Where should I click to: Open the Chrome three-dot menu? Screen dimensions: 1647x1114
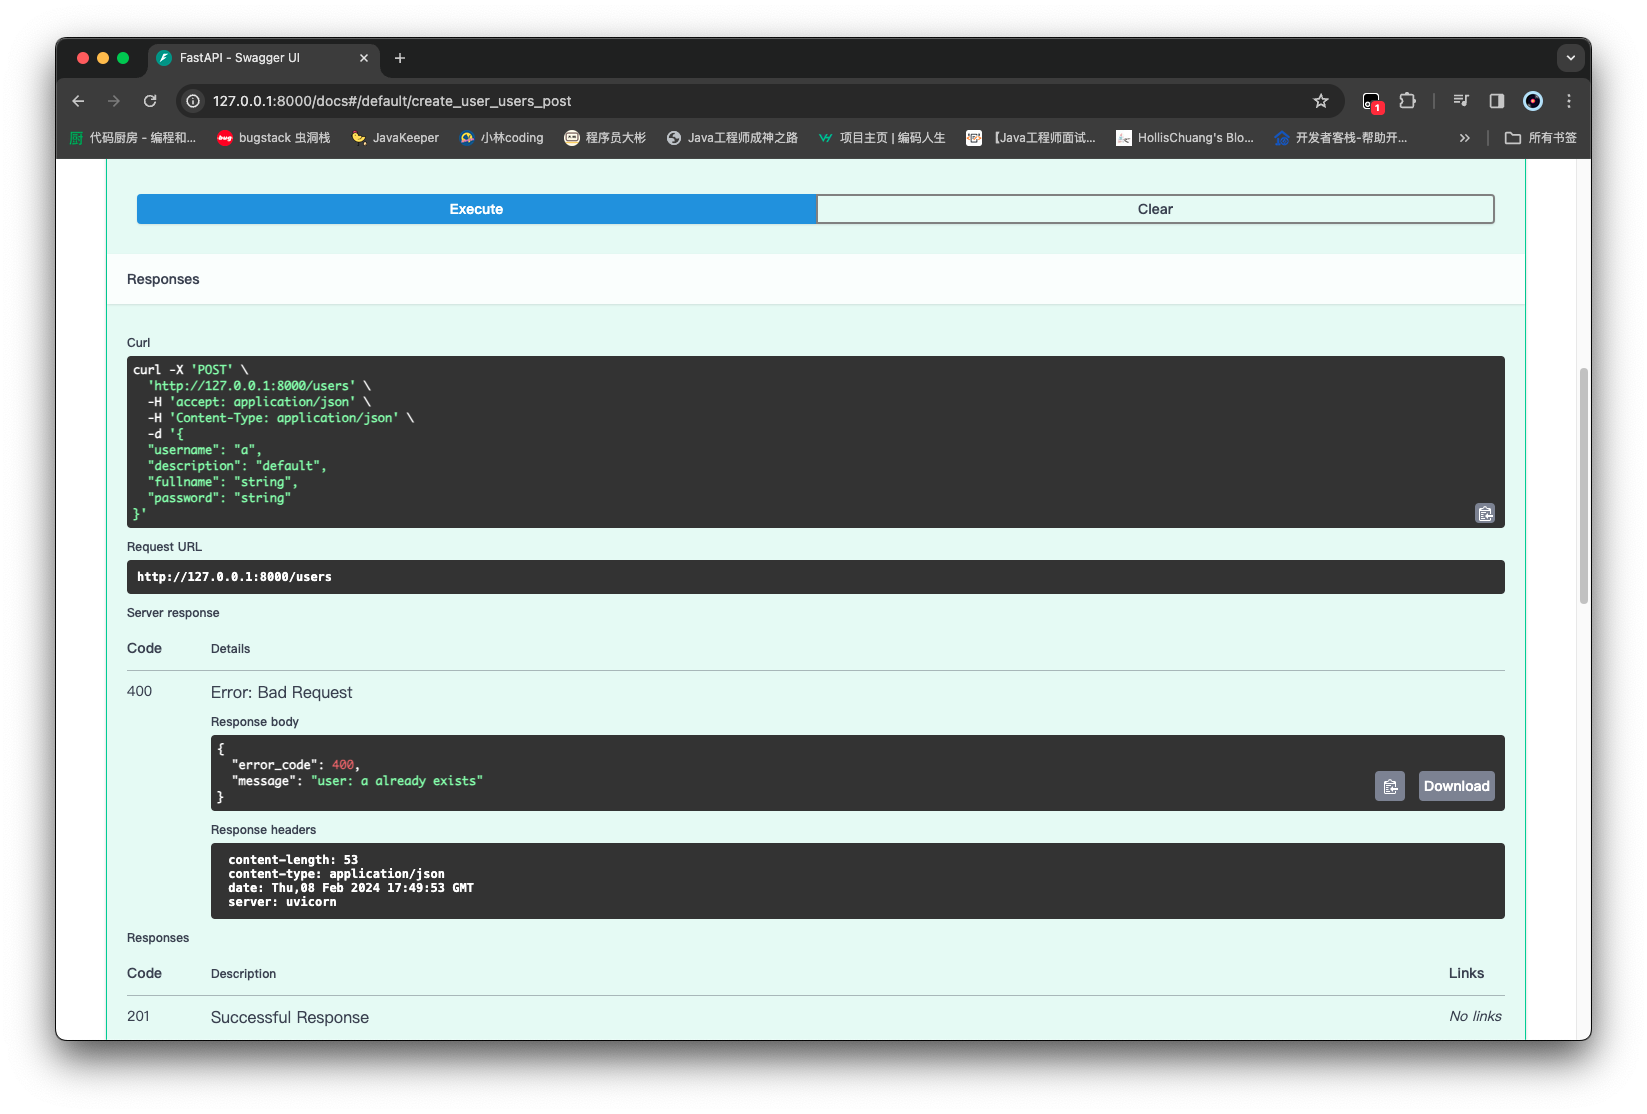pos(1569,101)
